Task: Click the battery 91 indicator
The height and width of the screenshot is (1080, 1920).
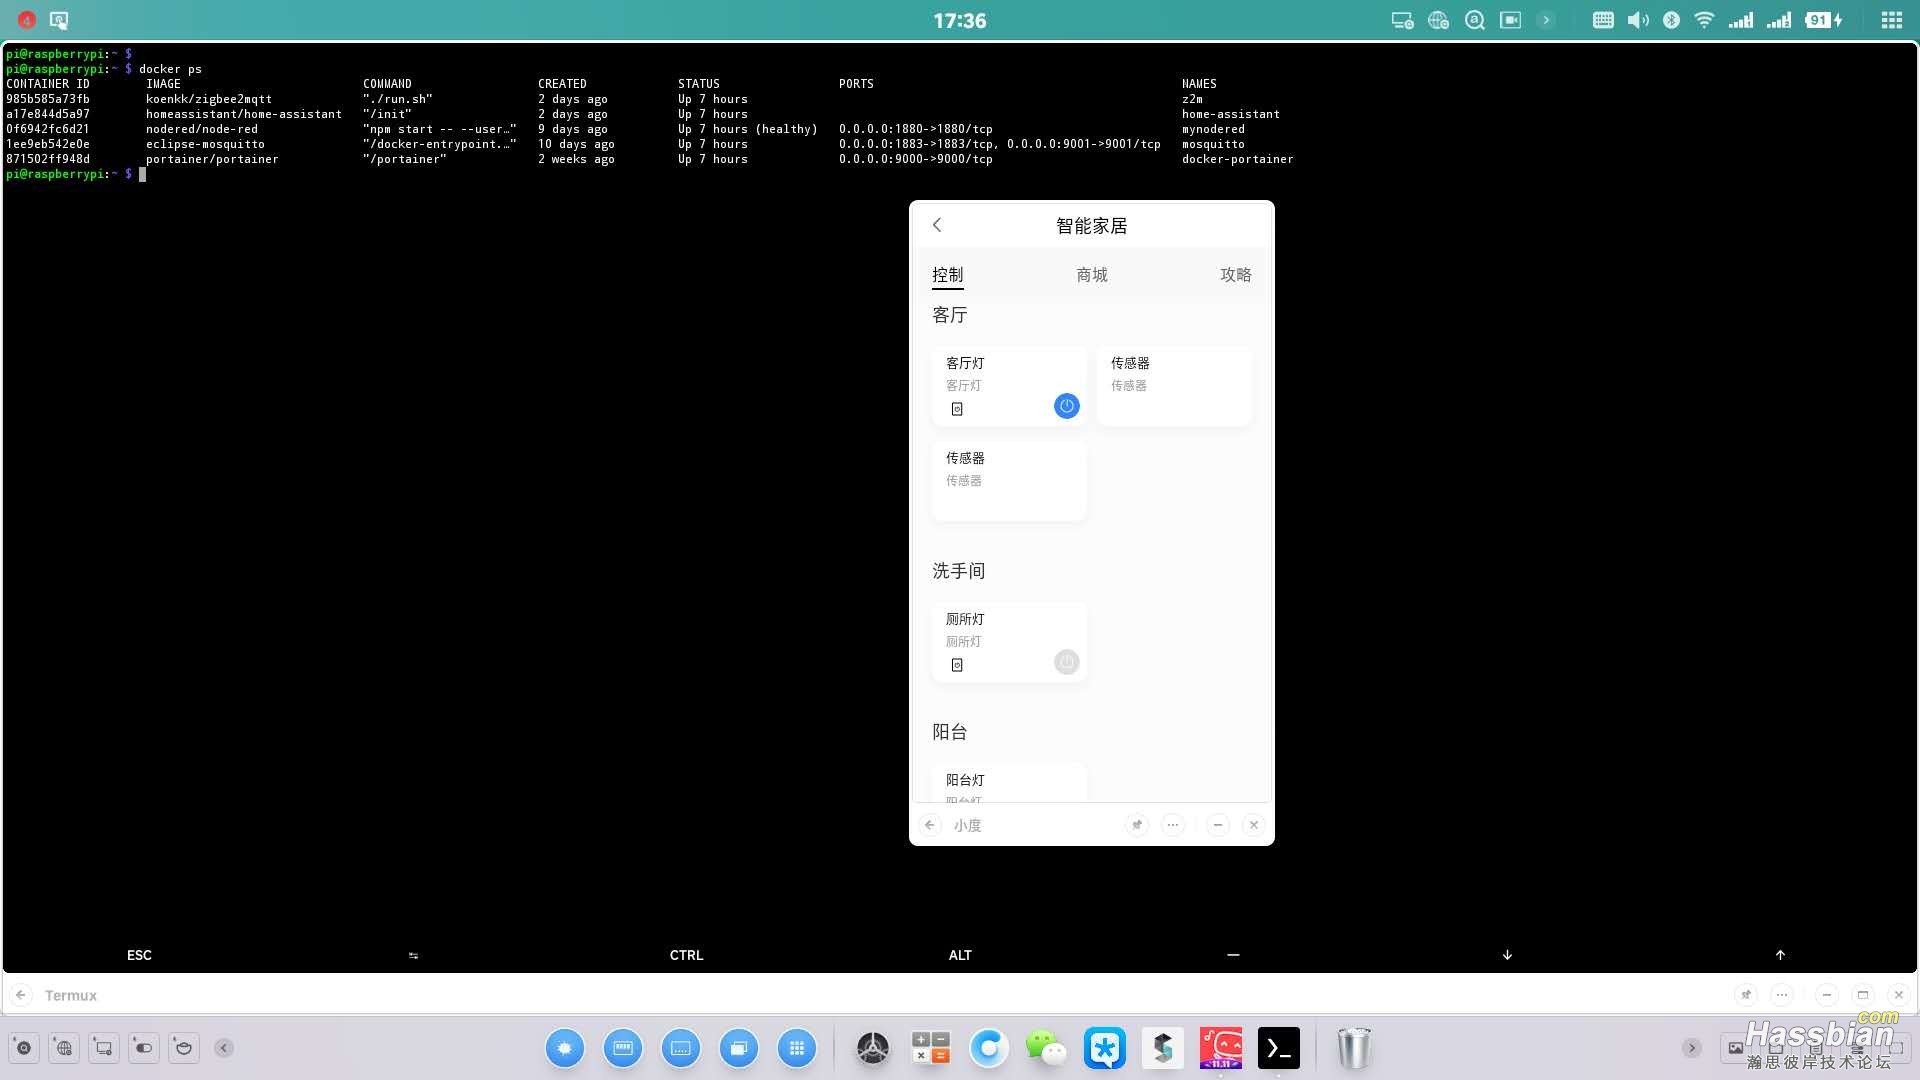Action: (x=1824, y=20)
